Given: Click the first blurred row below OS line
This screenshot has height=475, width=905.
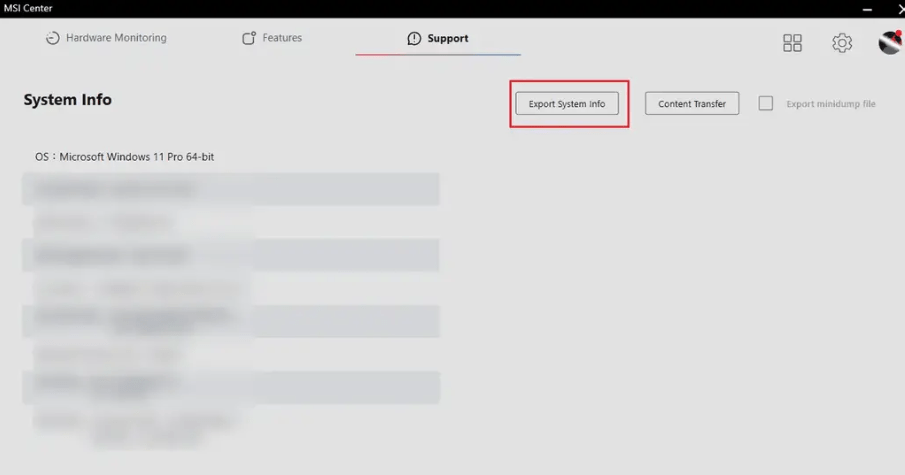Looking at the screenshot, I should pyautogui.click(x=230, y=189).
